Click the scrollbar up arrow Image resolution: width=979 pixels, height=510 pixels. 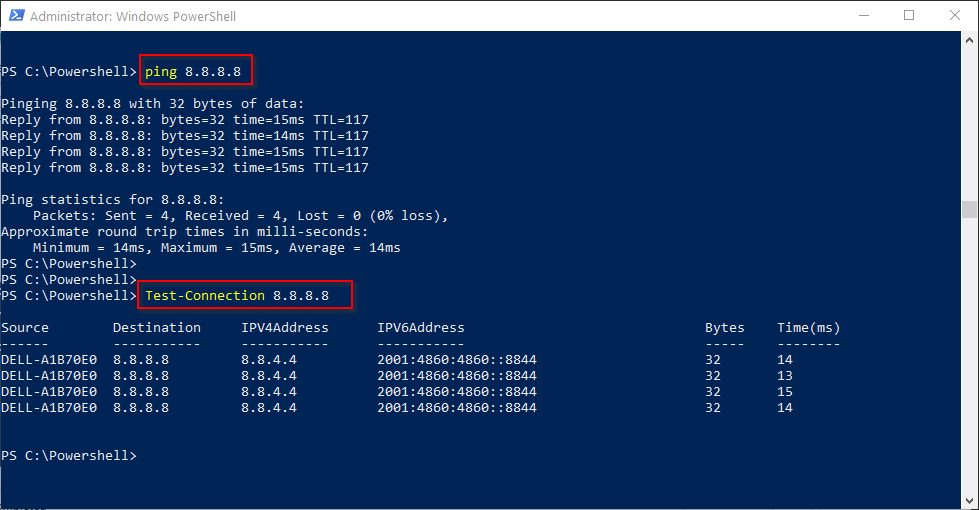[x=968, y=40]
